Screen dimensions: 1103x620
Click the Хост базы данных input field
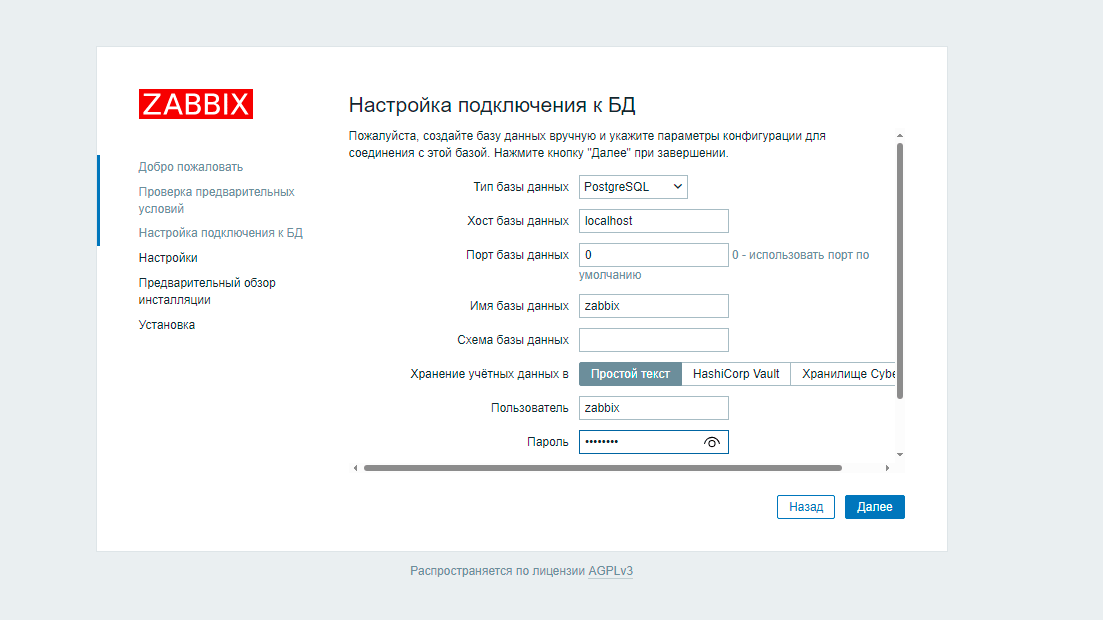653,221
